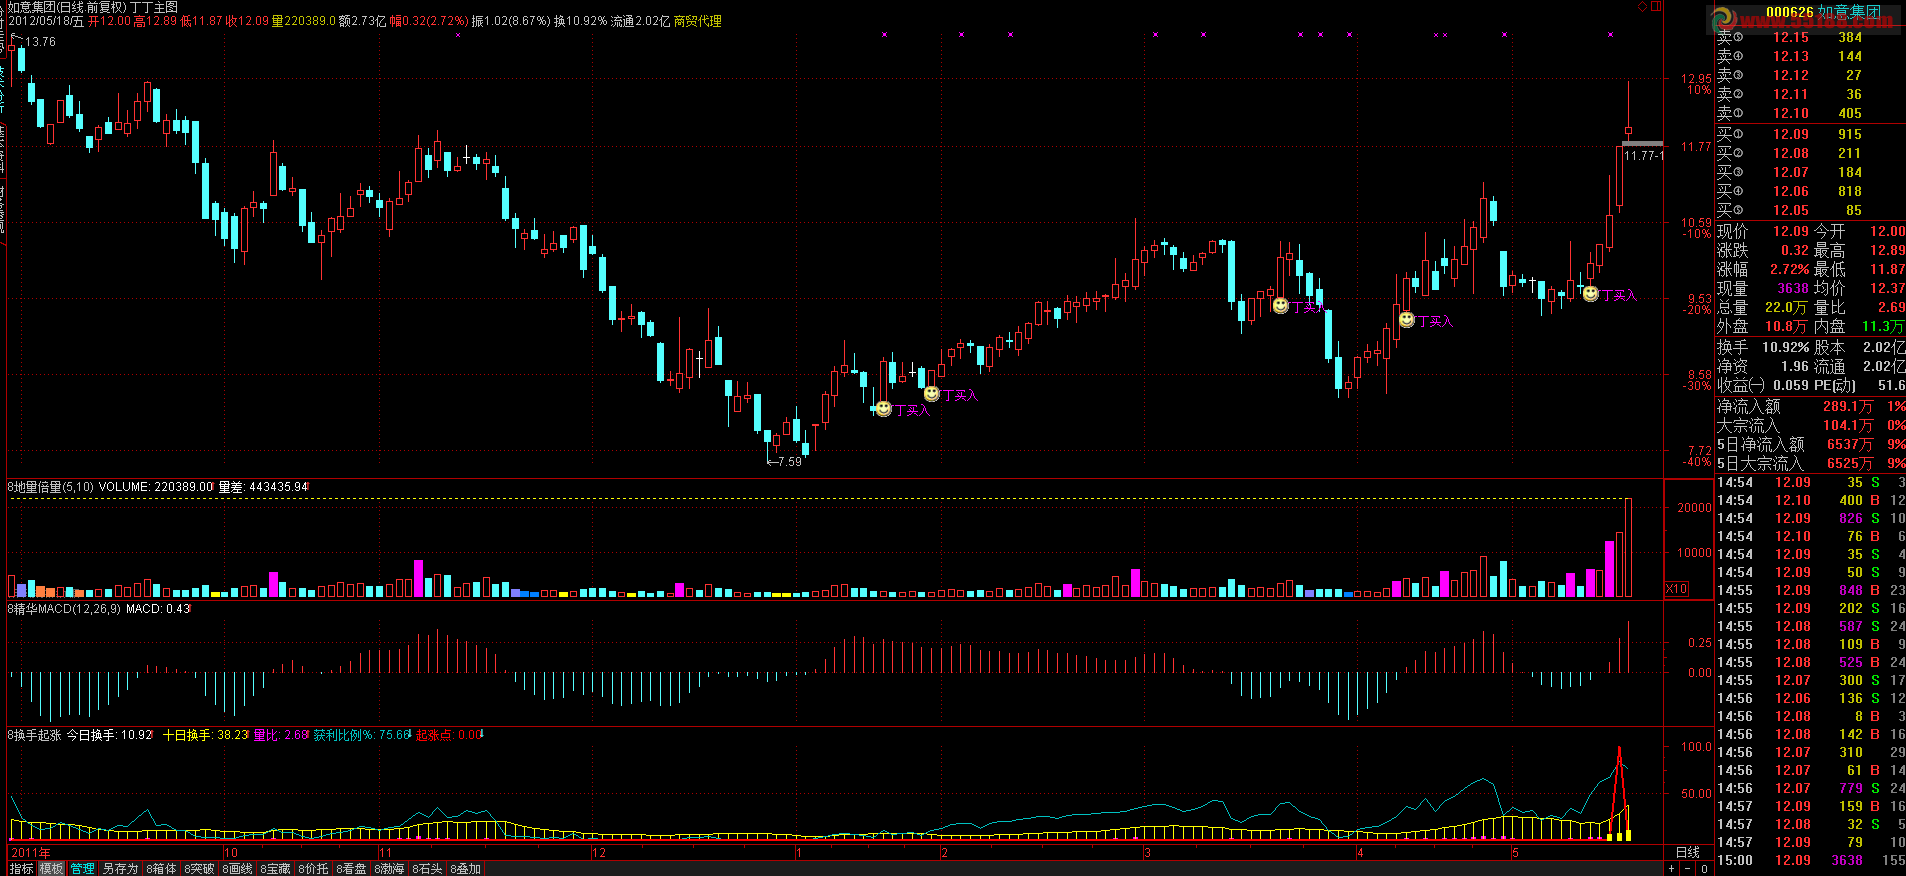Click the smiley buy signal near 7.59 low
Screen dimensions: 1906x876
pyautogui.click(x=883, y=409)
